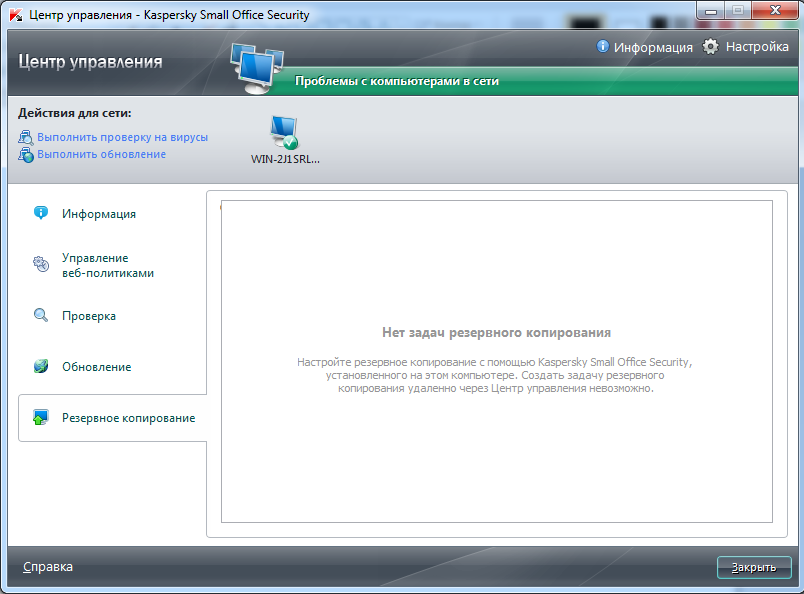Viewport: 804px width, 594px height.
Task: Click the Обновление globe icon
Action: [41, 366]
